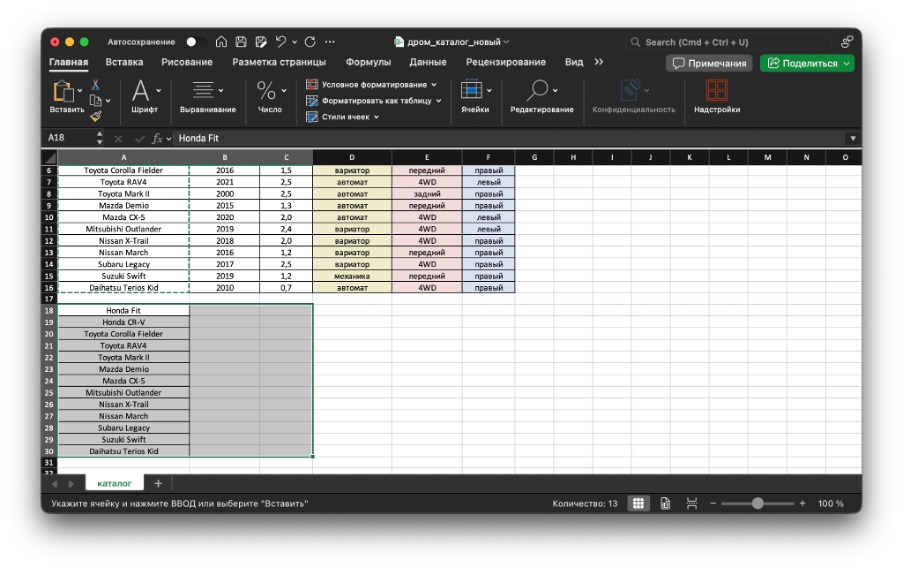Click cell A18 Honda Fit
This screenshot has width=904, height=568.
click(x=123, y=310)
